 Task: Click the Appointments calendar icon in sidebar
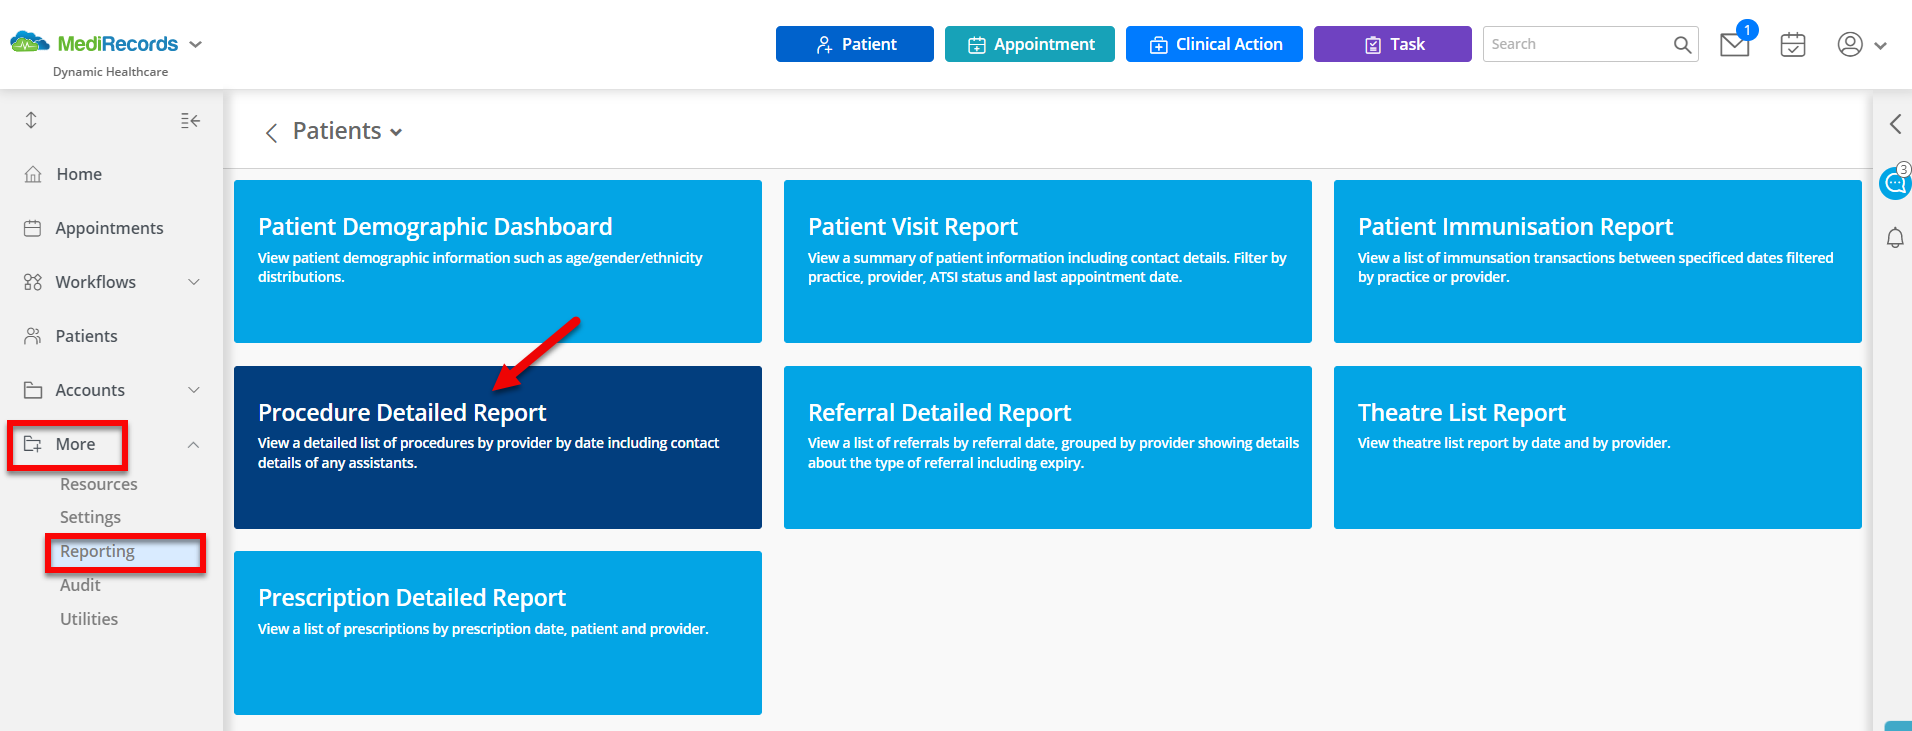point(33,228)
